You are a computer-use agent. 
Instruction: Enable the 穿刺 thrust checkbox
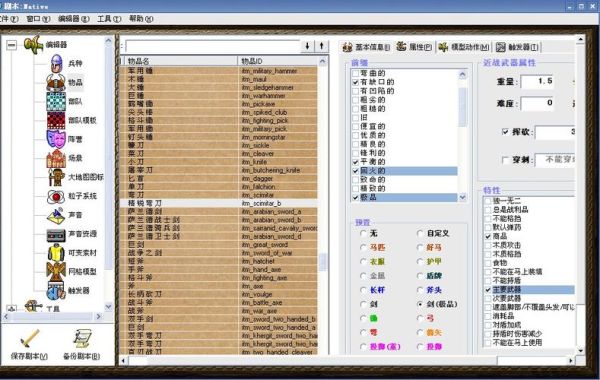[x=505, y=160]
